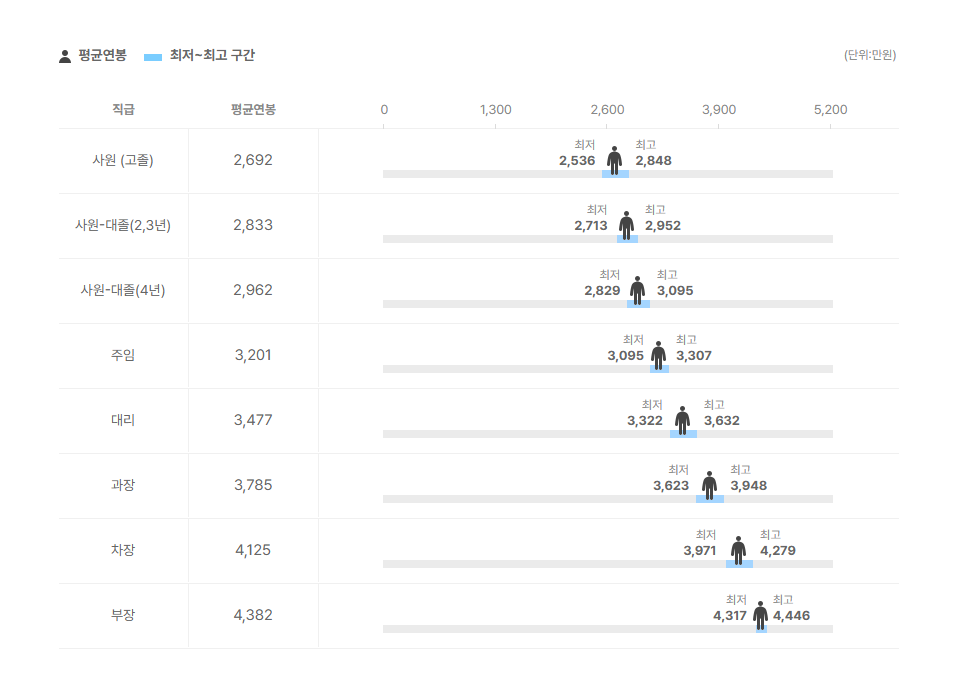Click the blue 최저~최고 구간 legend swatch
The image size is (955, 697).
(153, 57)
